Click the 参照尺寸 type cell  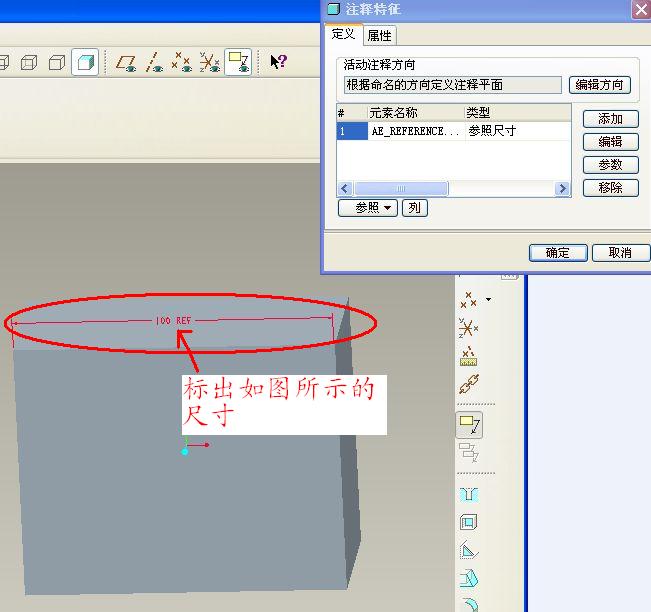[x=518, y=131]
